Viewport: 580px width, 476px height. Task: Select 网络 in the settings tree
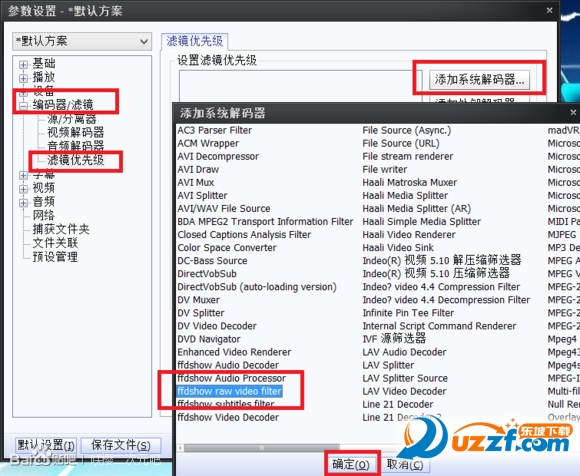[44, 215]
